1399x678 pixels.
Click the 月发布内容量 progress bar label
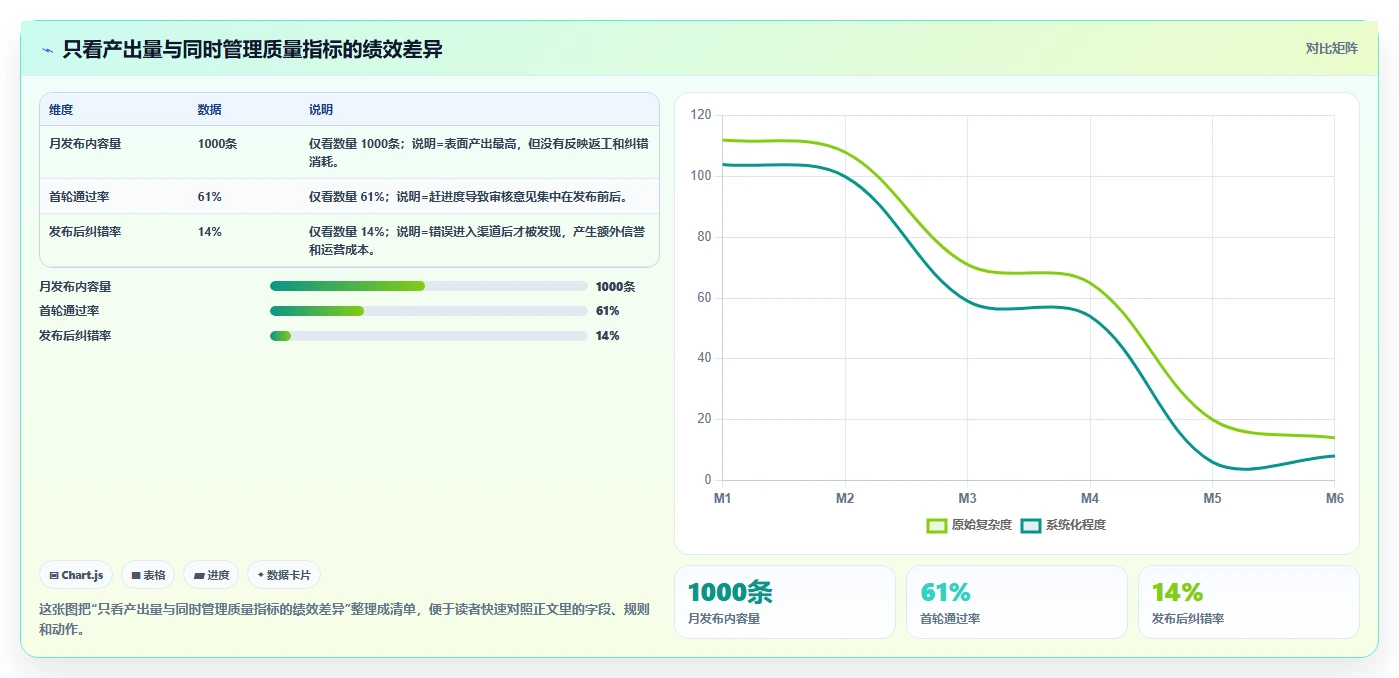[x=75, y=286]
